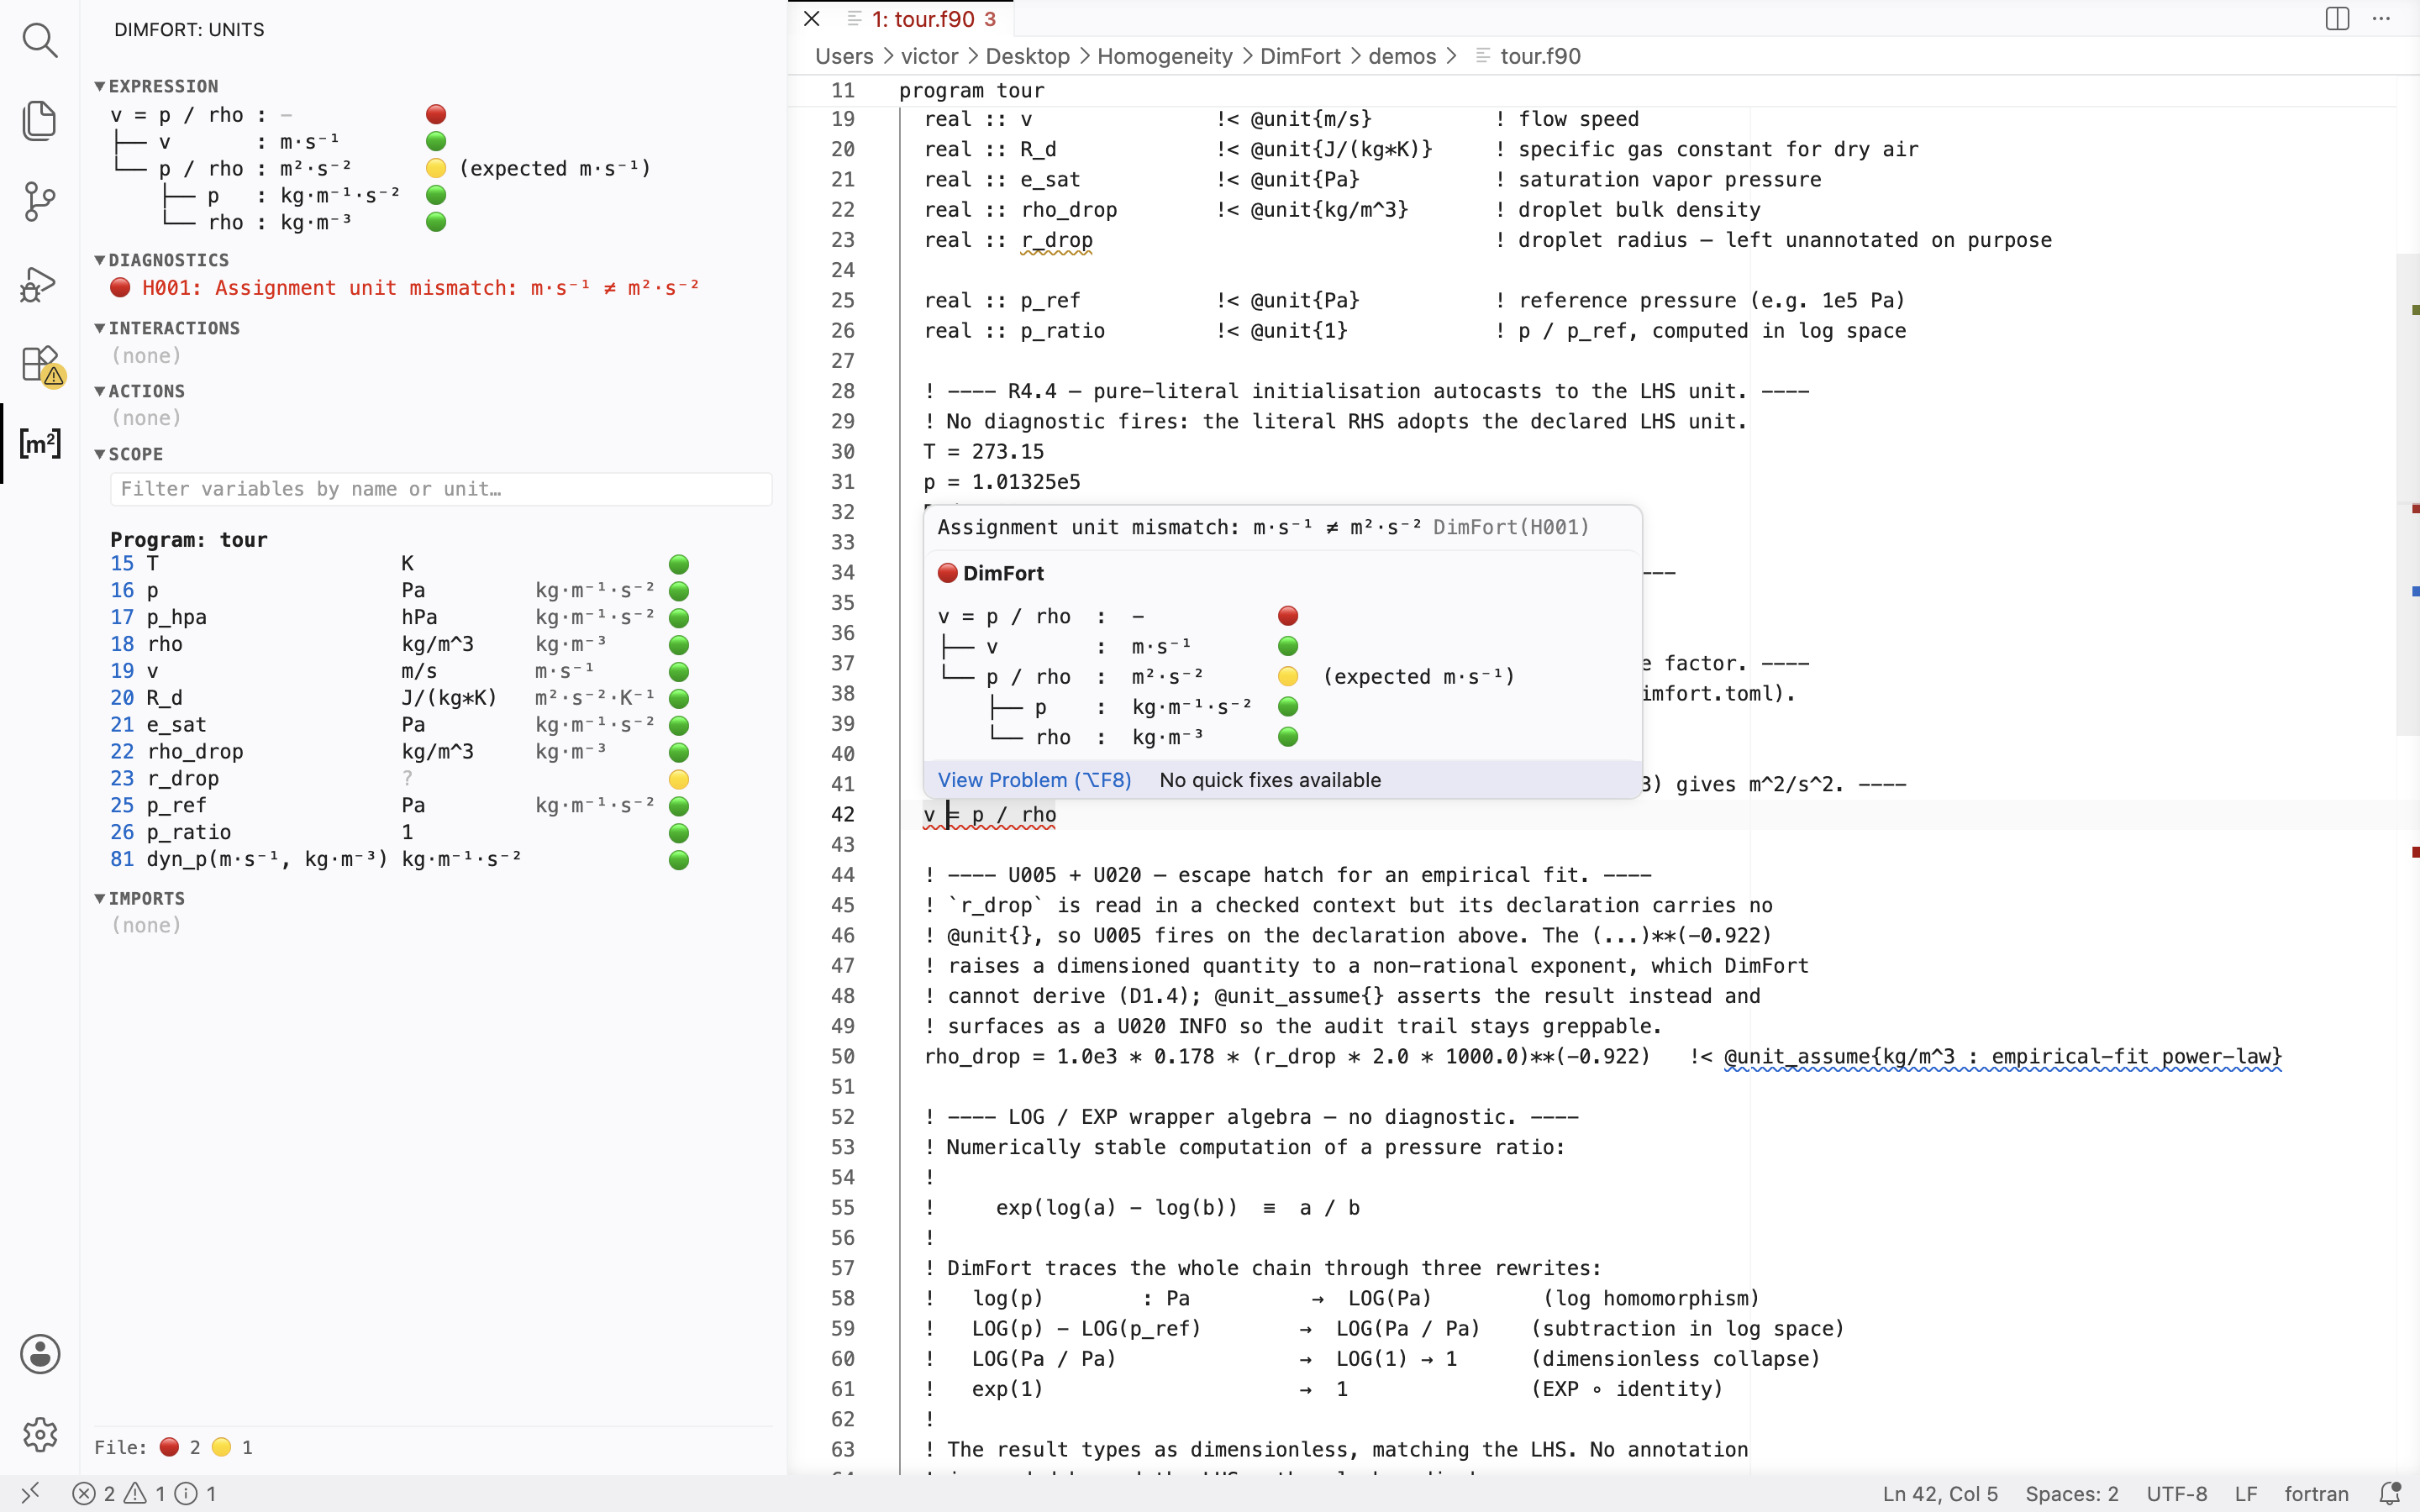
Task: Collapse the ACTIONS section
Action: click(140, 391)
